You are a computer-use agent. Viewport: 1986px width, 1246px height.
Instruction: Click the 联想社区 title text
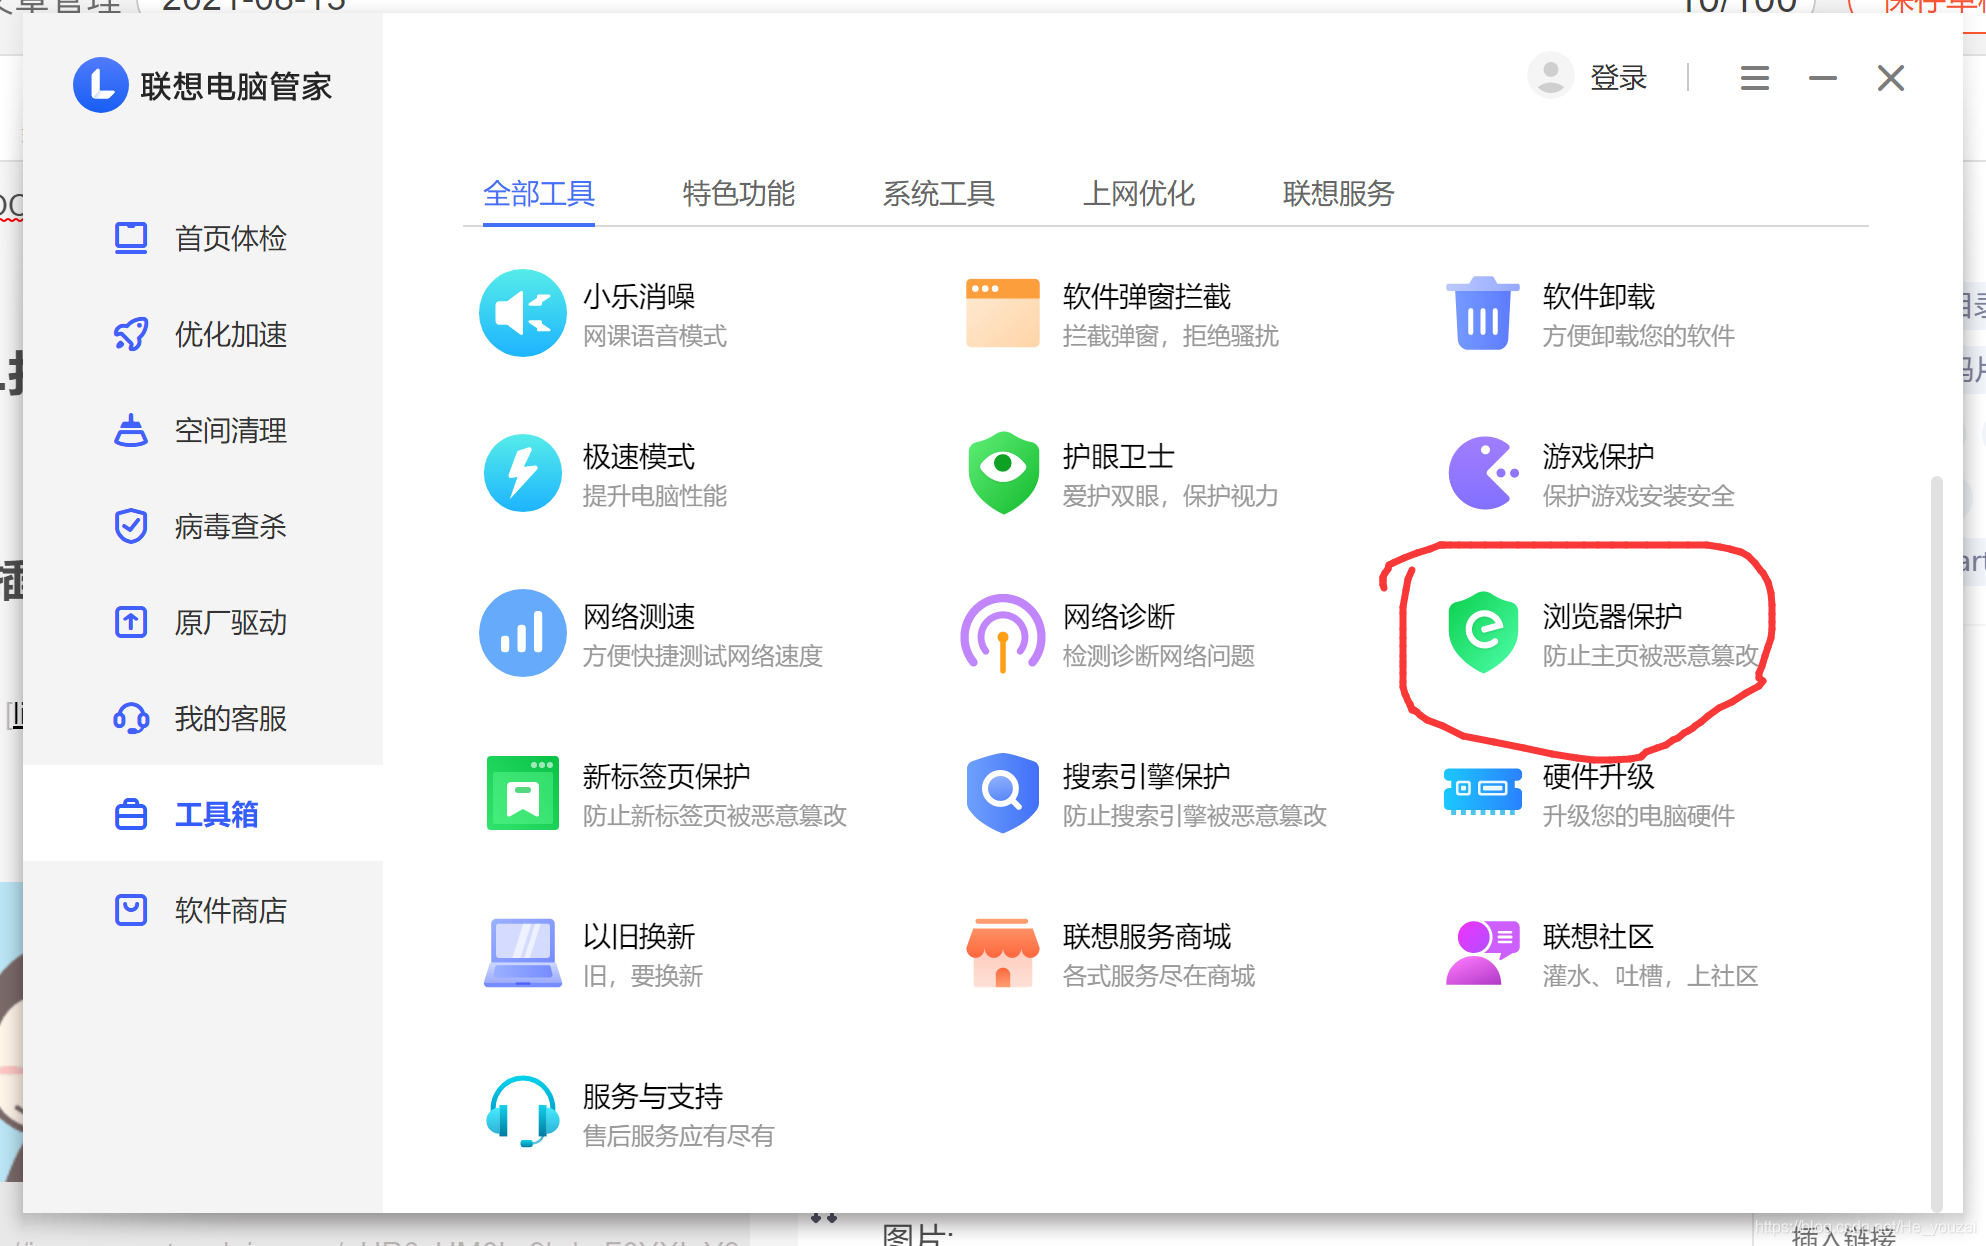coord(1599,937)
